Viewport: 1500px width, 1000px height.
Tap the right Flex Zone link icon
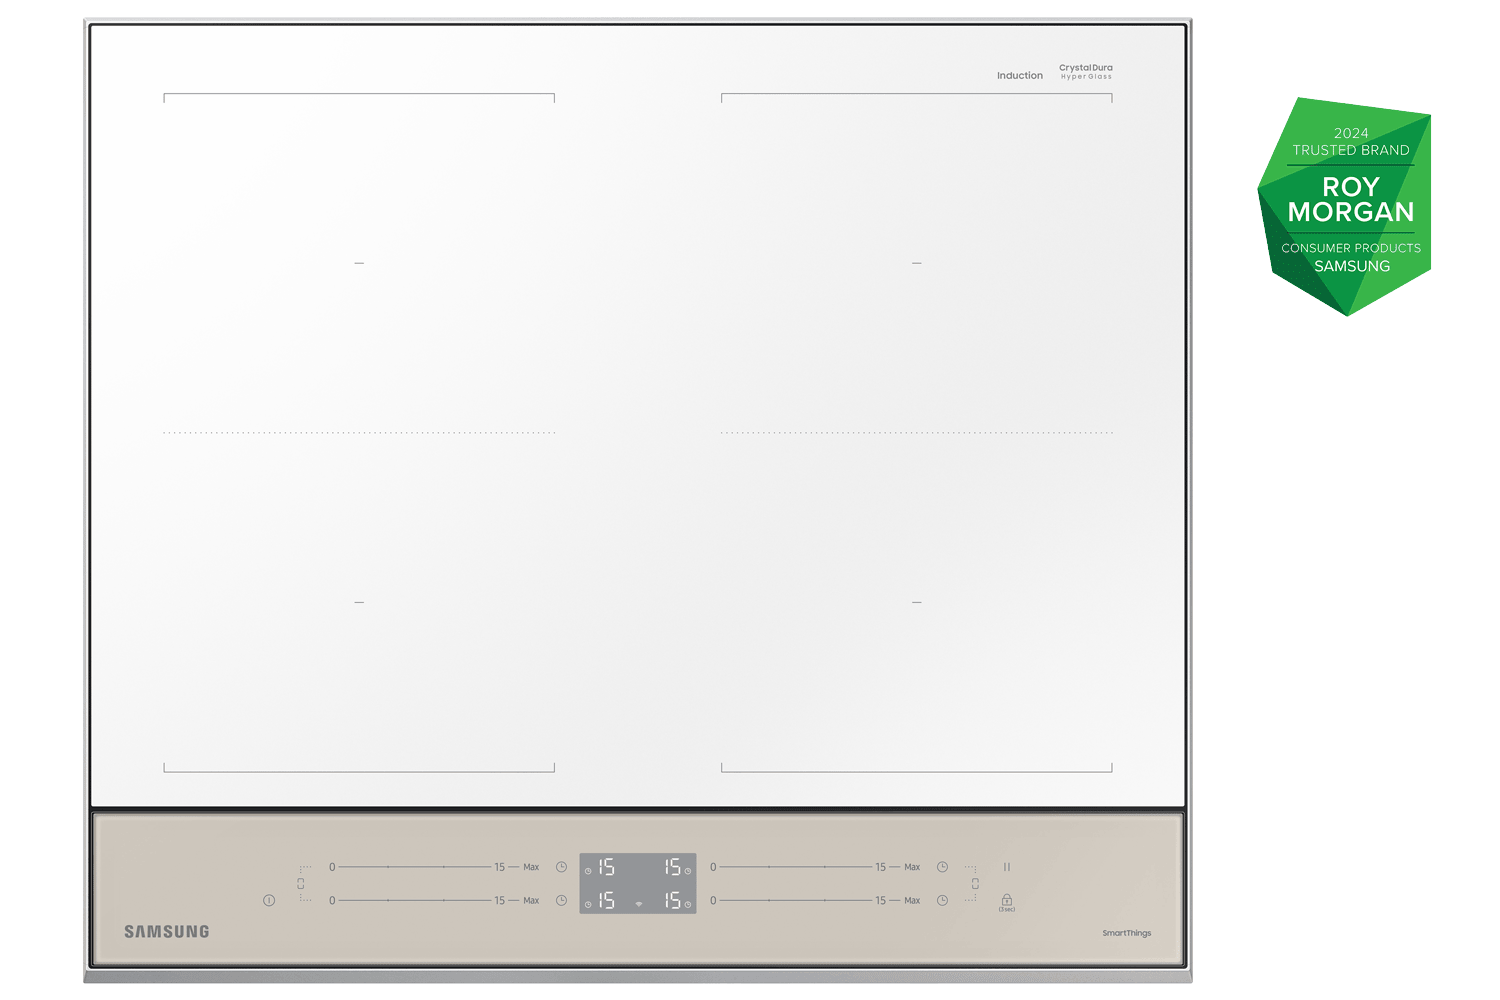click(x=974, y=884)
